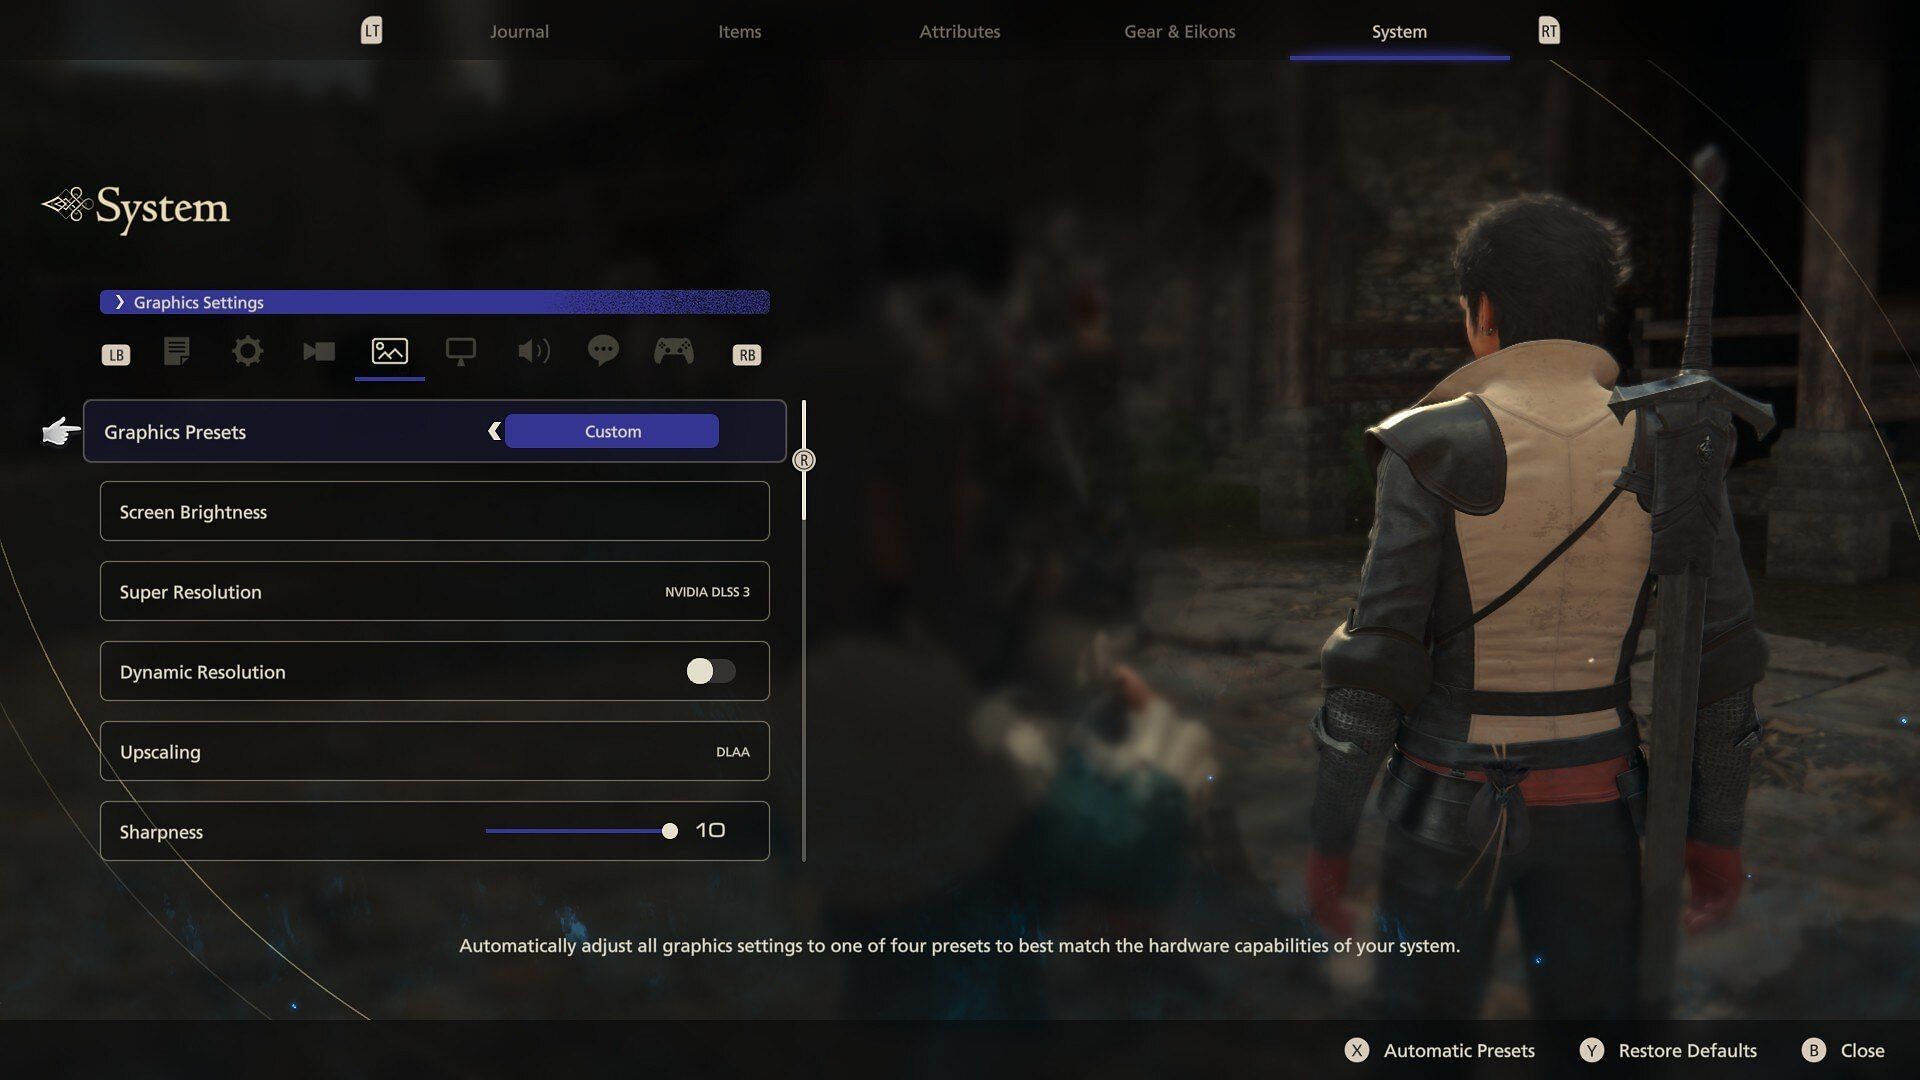The width and height of the screenshot is (1920, 1080).
Task: Collapse the Graphics Settings expander
Action: [119, 301]
